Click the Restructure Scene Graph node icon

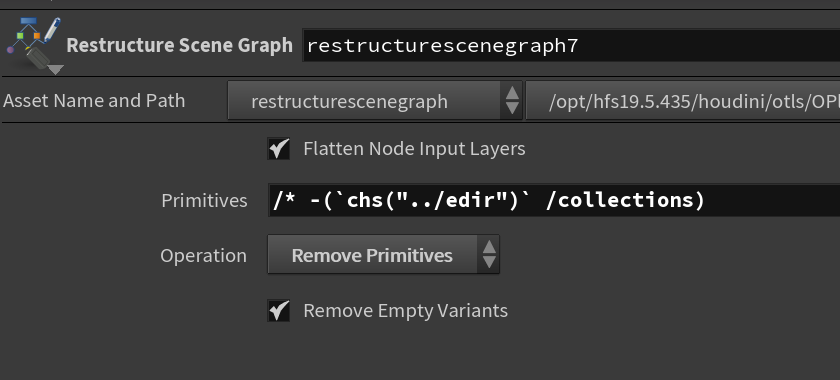(33, 45)
